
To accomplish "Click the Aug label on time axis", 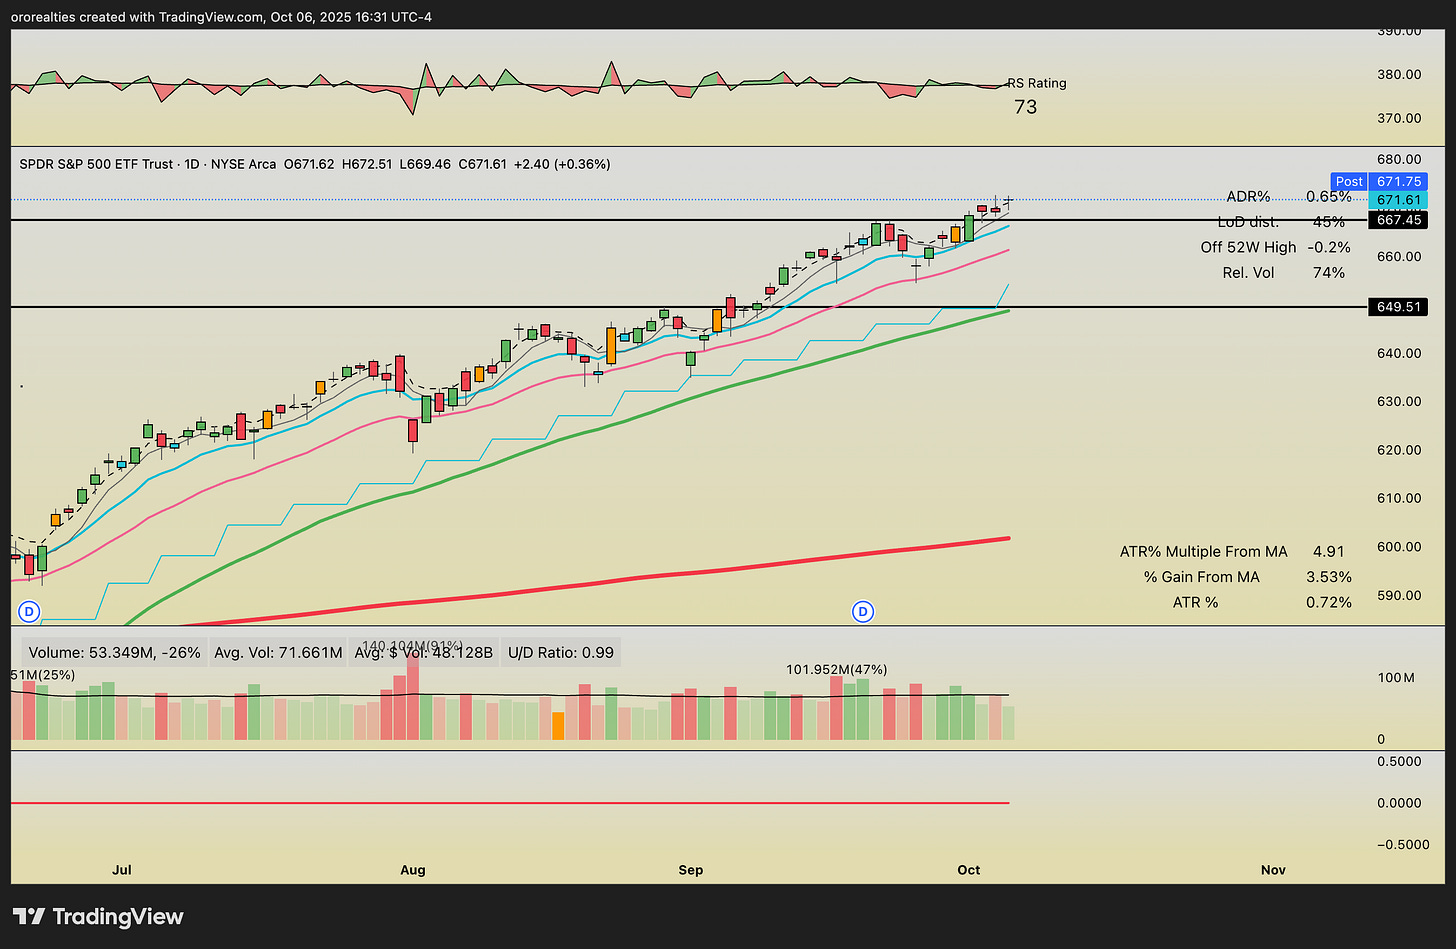I will point(412,870).
